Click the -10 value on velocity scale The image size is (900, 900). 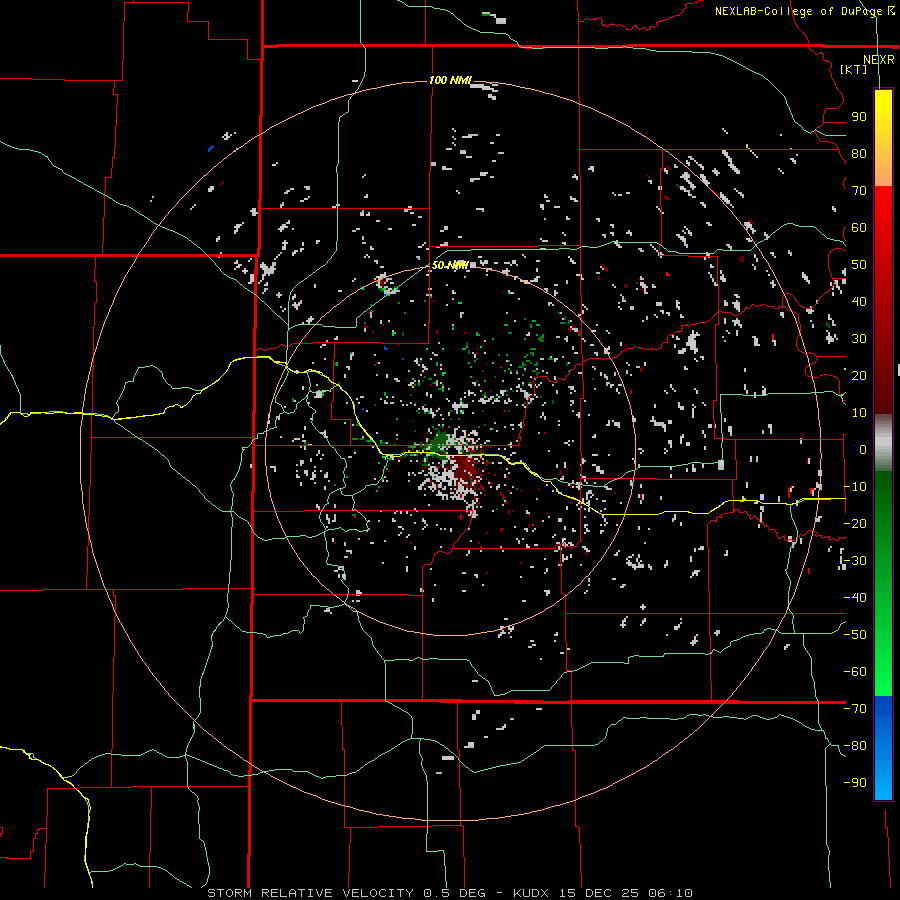(855, 487)
